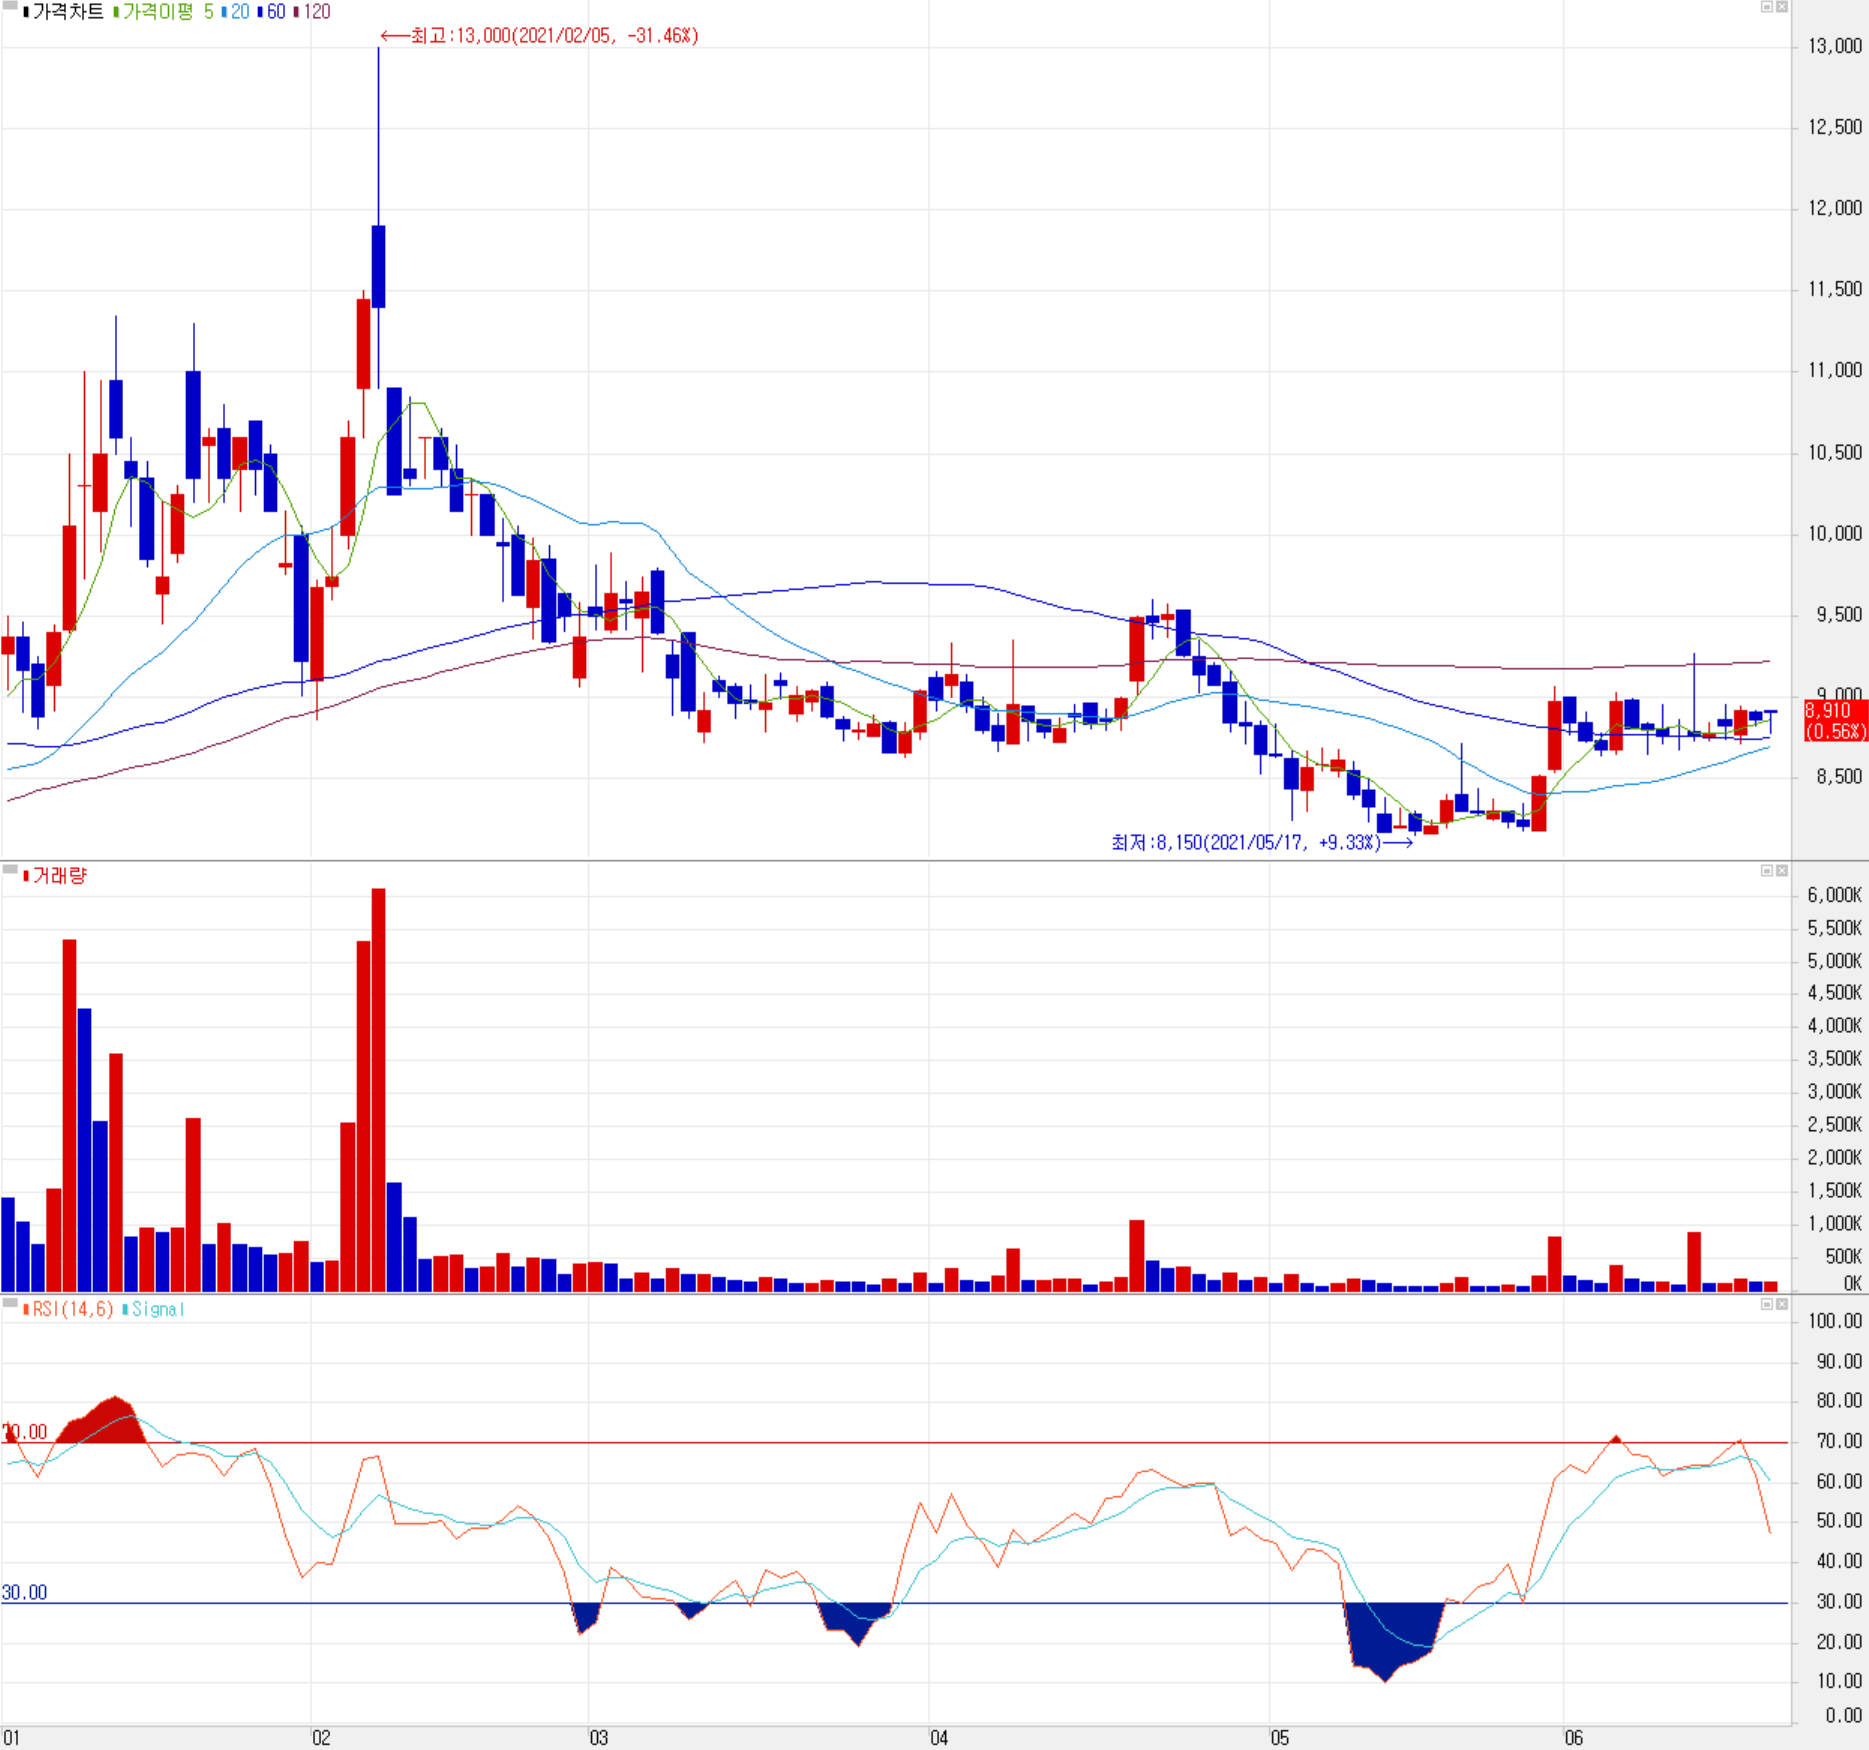This screenshot has width=1869, height=1750.
Task: Click the 01 month label on time axis
Action: tap(11, 1738)
